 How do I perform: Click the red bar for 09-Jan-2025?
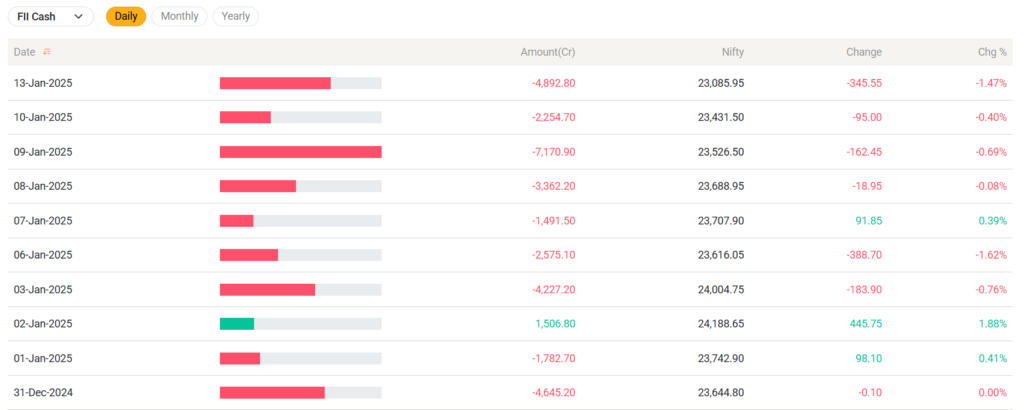(300, 152)
